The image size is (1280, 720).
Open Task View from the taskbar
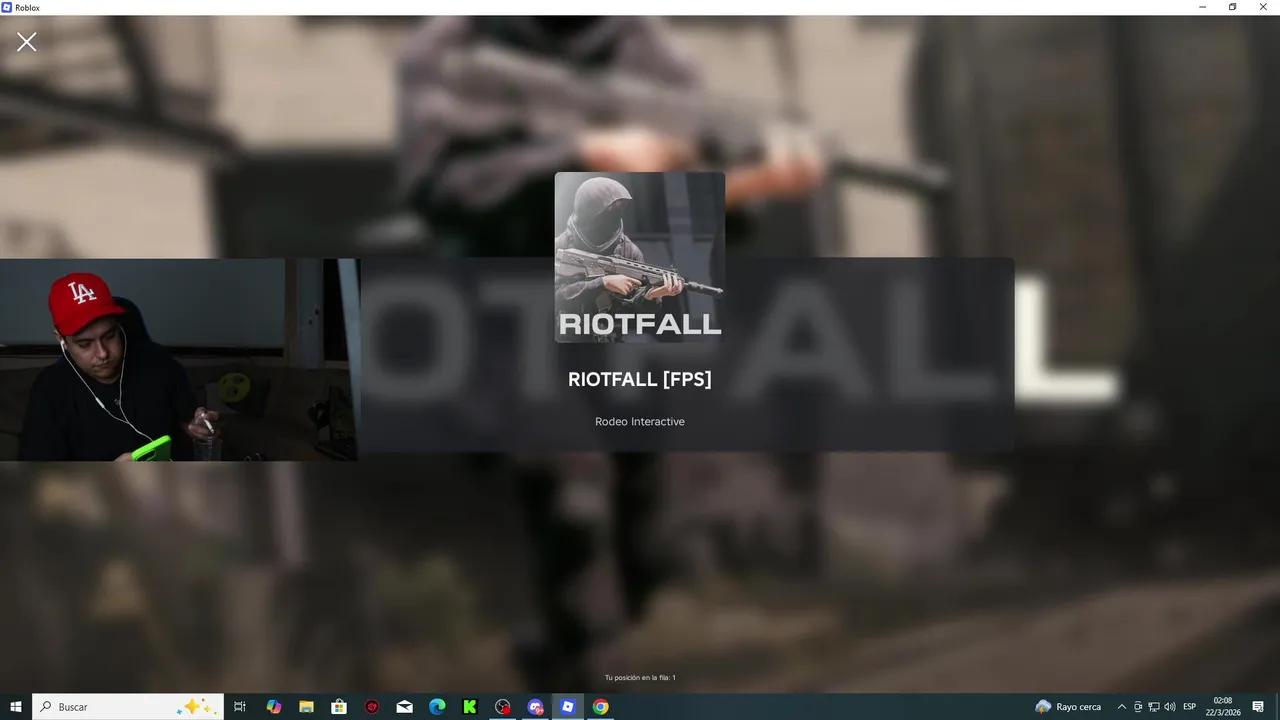pyautogui.click(x=240, y=707)
